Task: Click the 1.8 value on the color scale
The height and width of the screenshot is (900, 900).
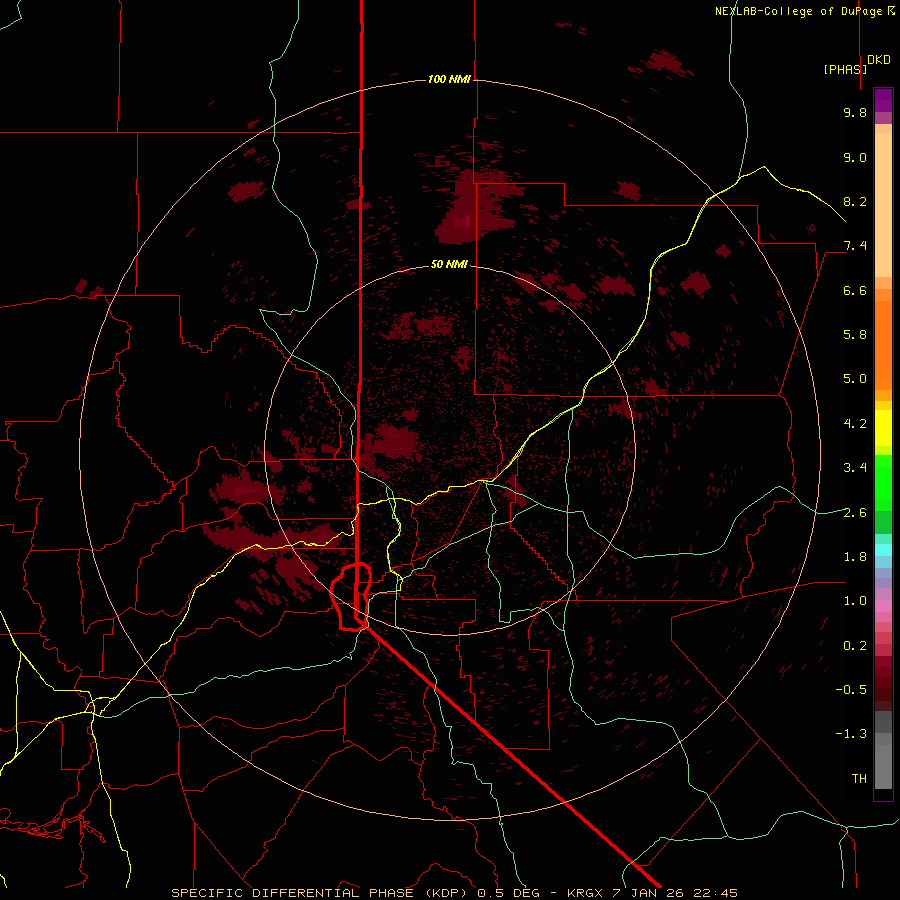Action: 855,557
